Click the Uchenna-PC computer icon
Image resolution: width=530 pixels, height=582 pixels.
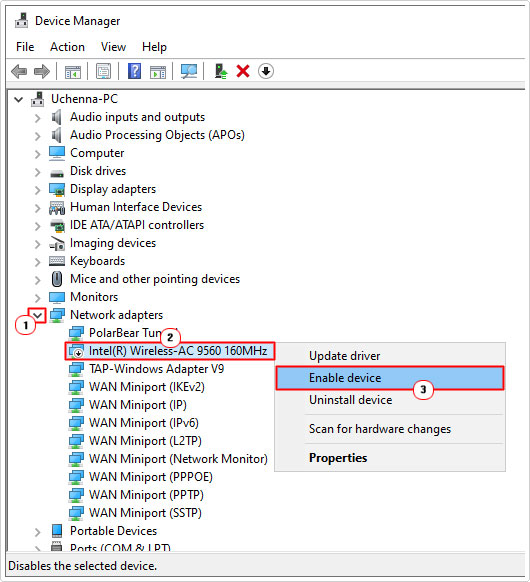tap(37, 99)
